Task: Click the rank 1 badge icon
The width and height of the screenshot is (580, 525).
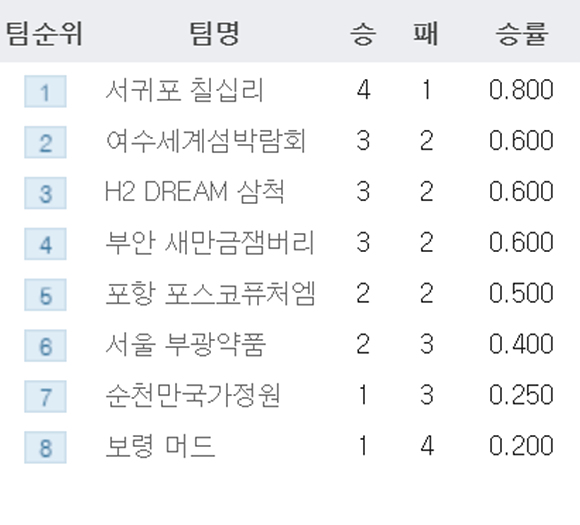Action: pyautogui.click(x=45, y=91)
